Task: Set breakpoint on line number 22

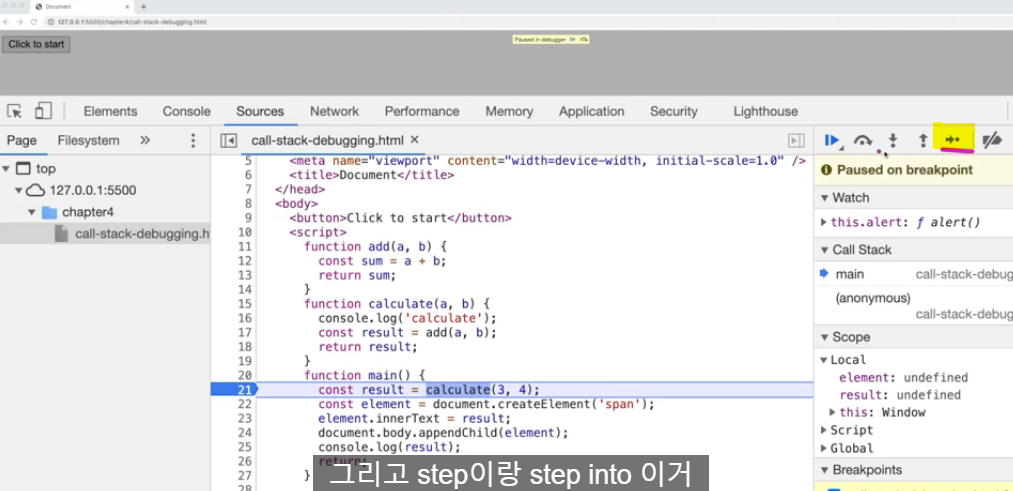Action: (x=245, y=404)
